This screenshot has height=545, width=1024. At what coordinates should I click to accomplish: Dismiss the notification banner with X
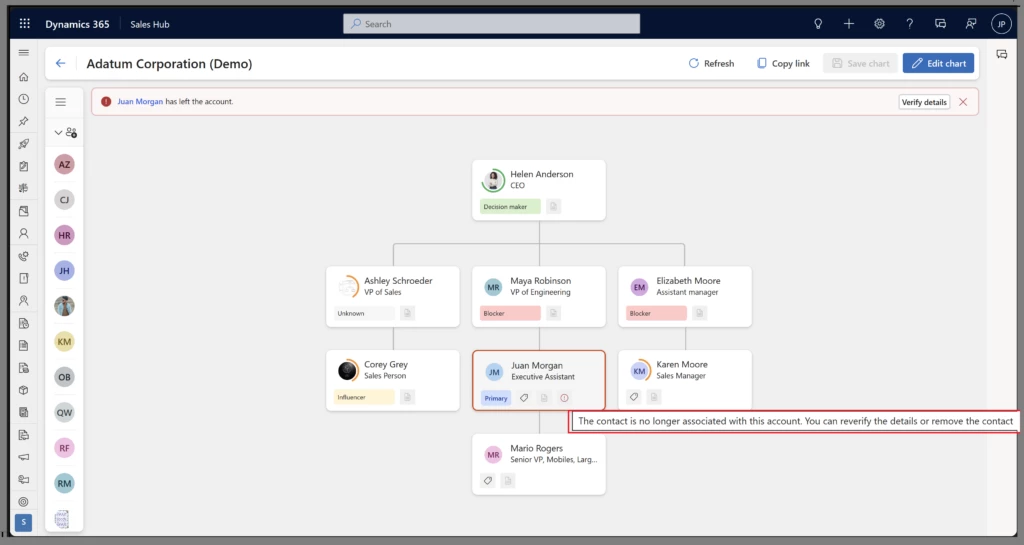963,102
